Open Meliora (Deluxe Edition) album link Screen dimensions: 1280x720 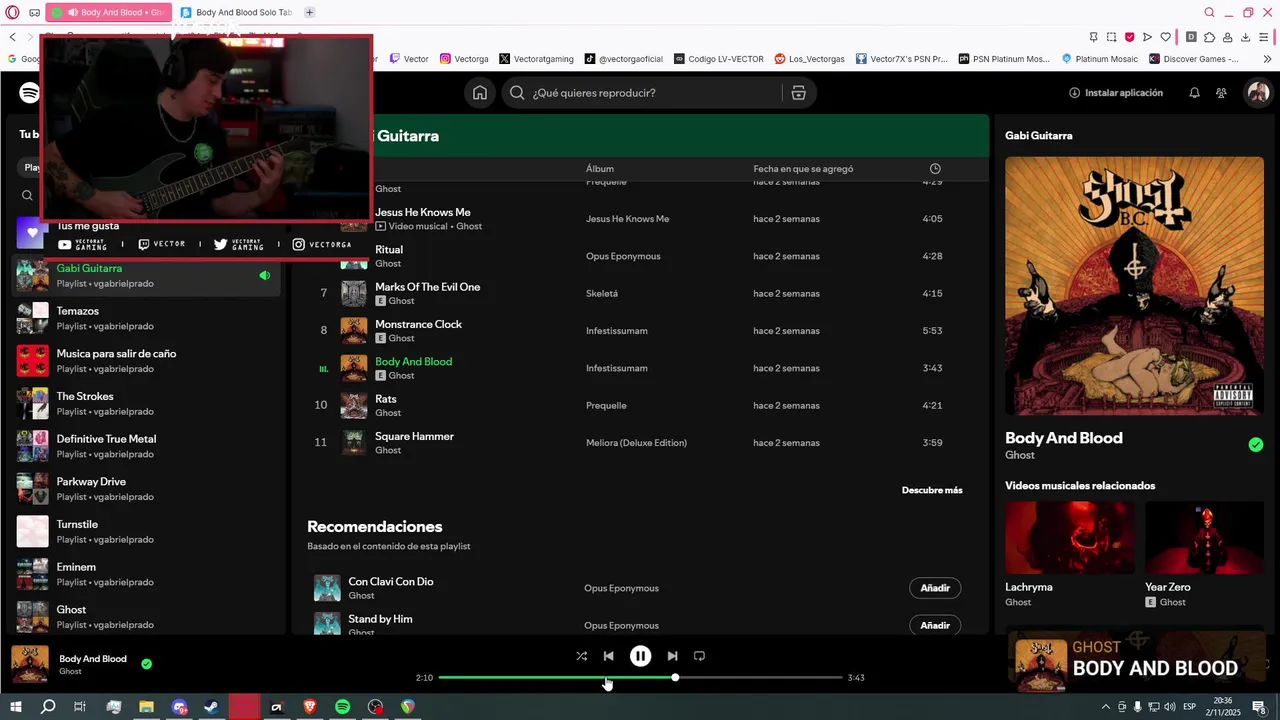click(636, 443)
